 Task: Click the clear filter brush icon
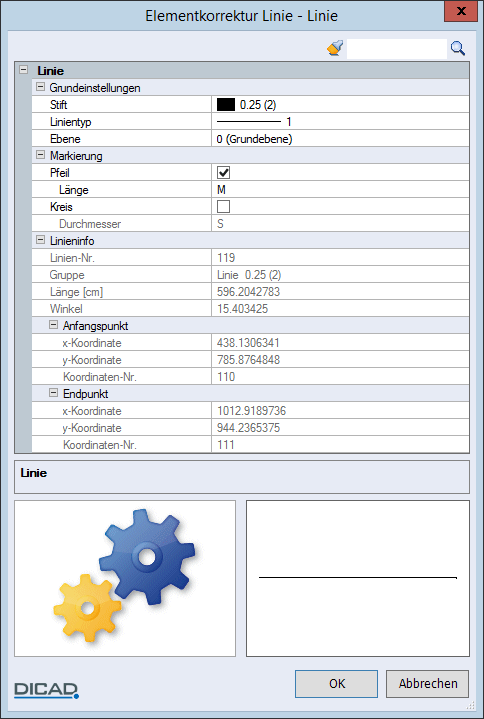(x=335, y=48)
